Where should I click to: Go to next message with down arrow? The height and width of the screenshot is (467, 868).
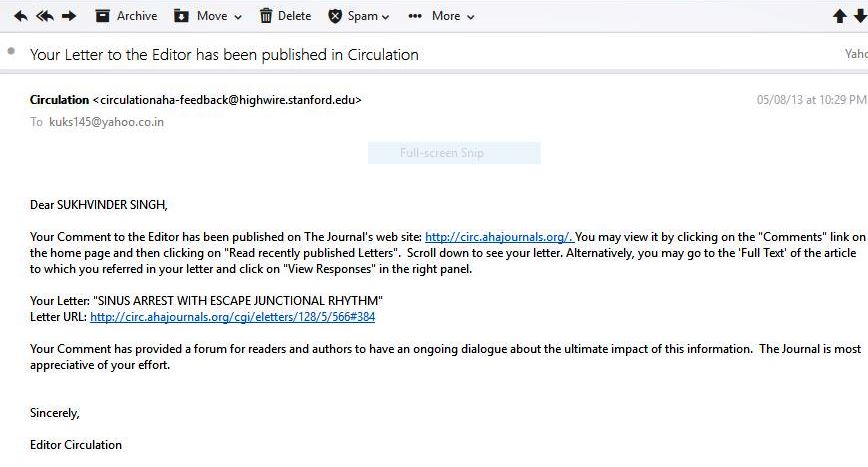click(x=861, y=16)
